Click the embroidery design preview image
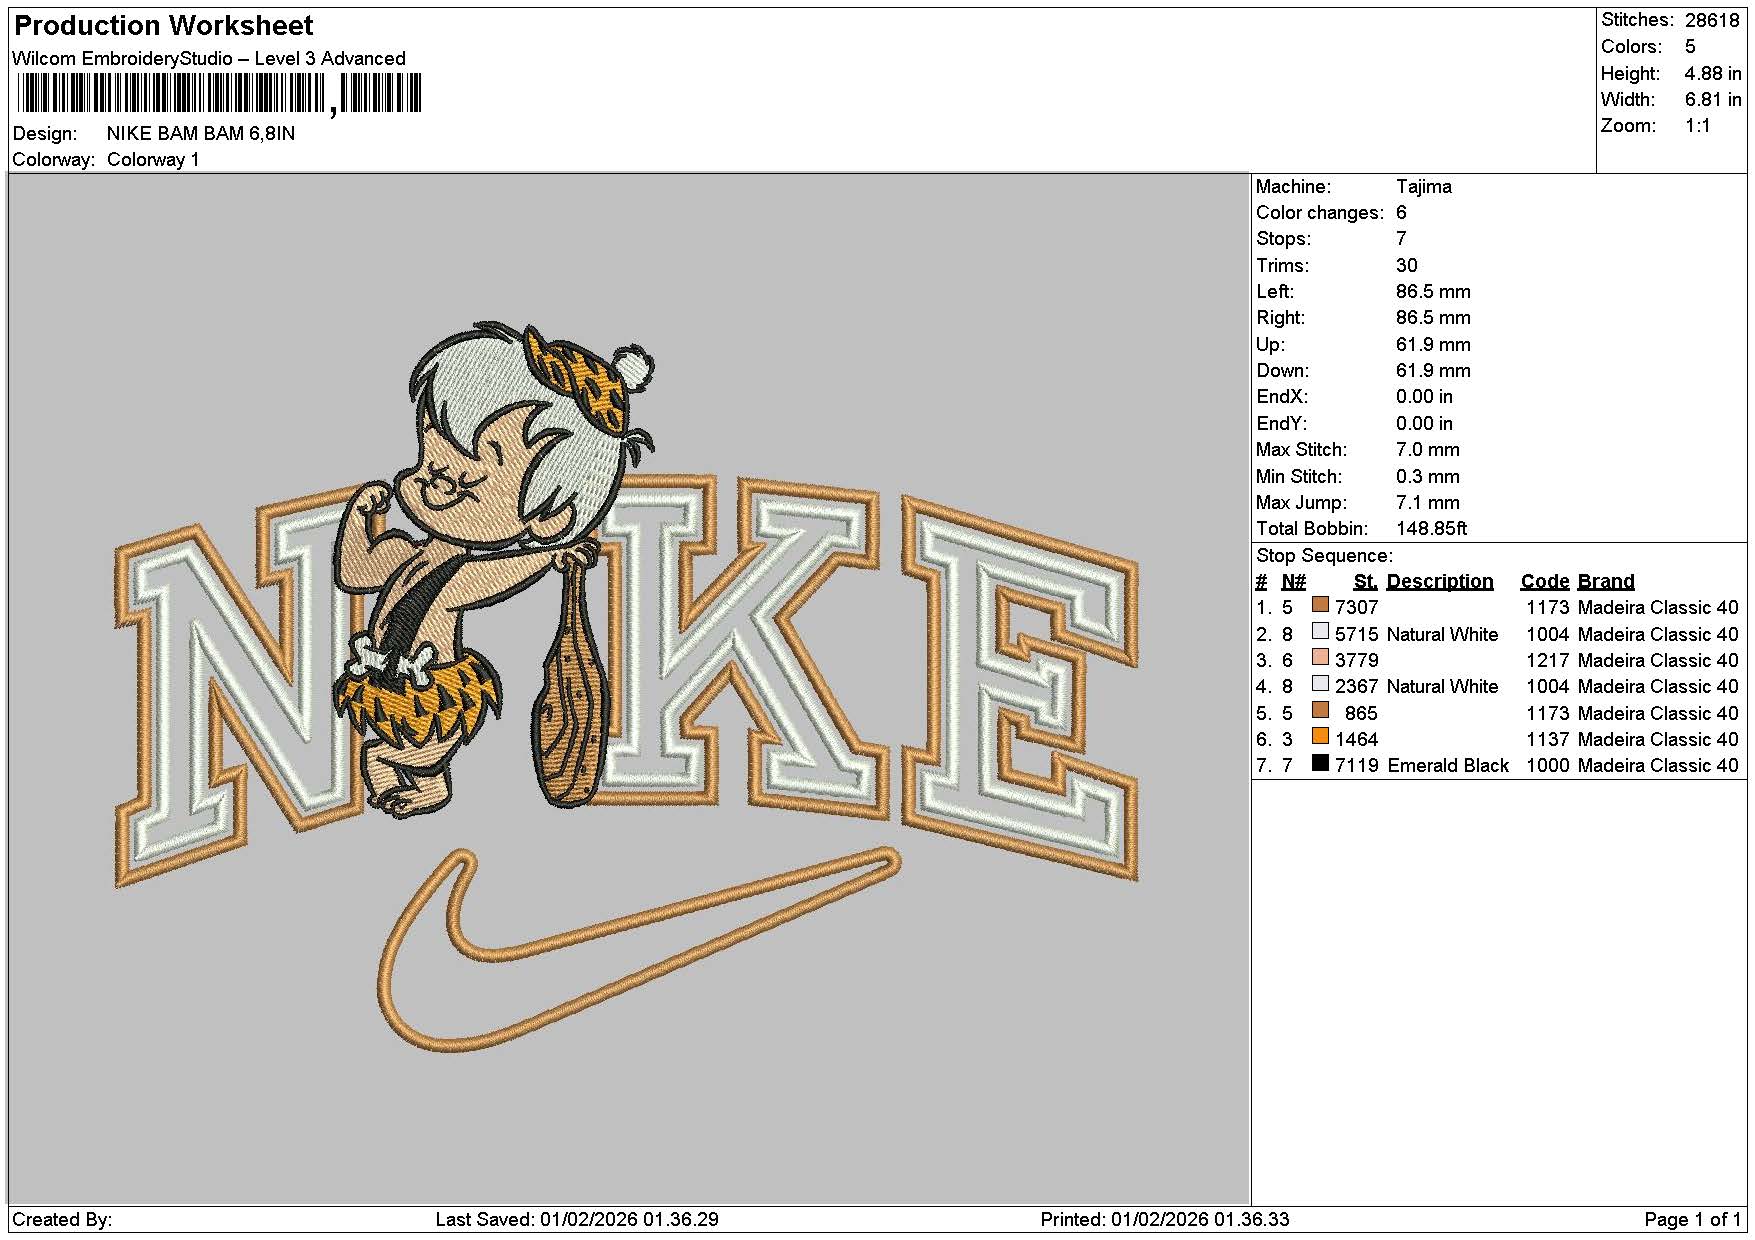The height and width of the screenshot is (1240, 1755). 627,688
